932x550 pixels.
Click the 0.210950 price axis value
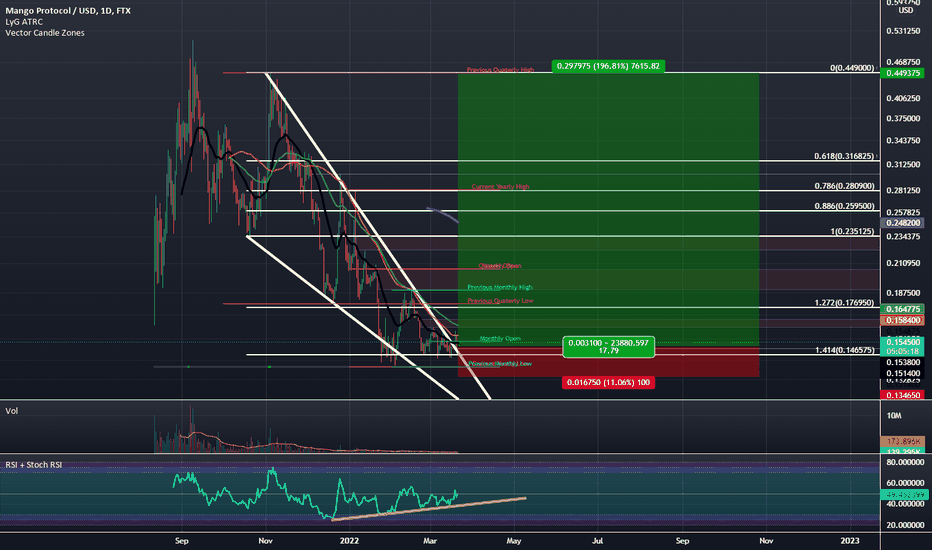point(903,263)
